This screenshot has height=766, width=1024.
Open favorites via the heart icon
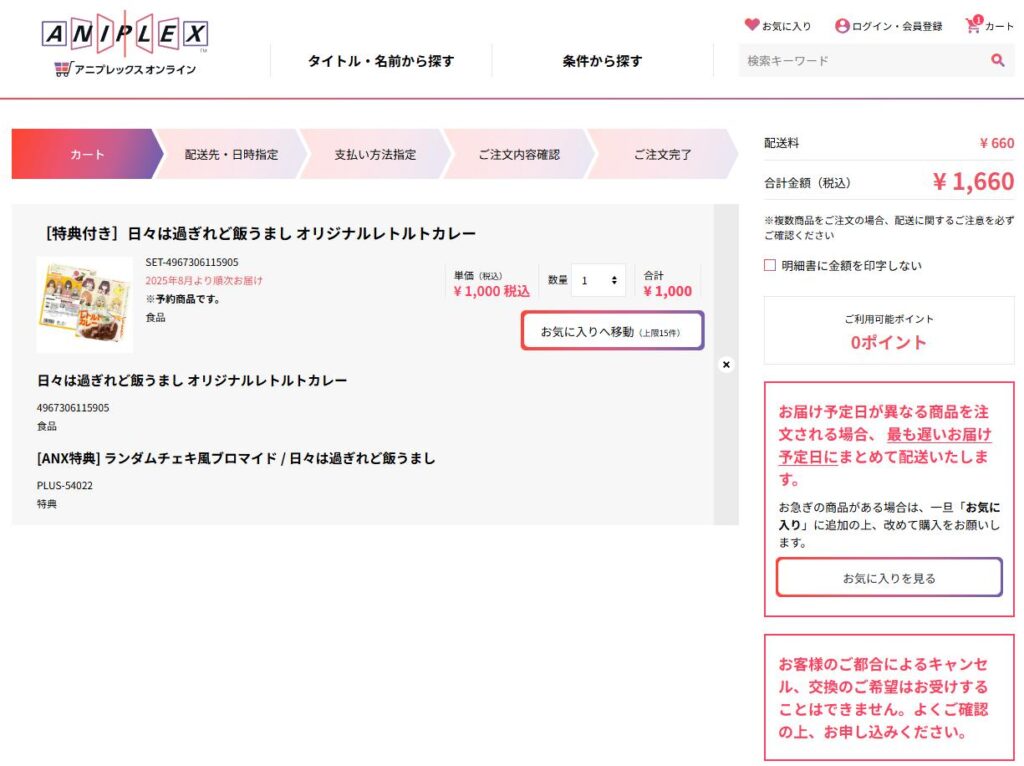pos(752,25)
